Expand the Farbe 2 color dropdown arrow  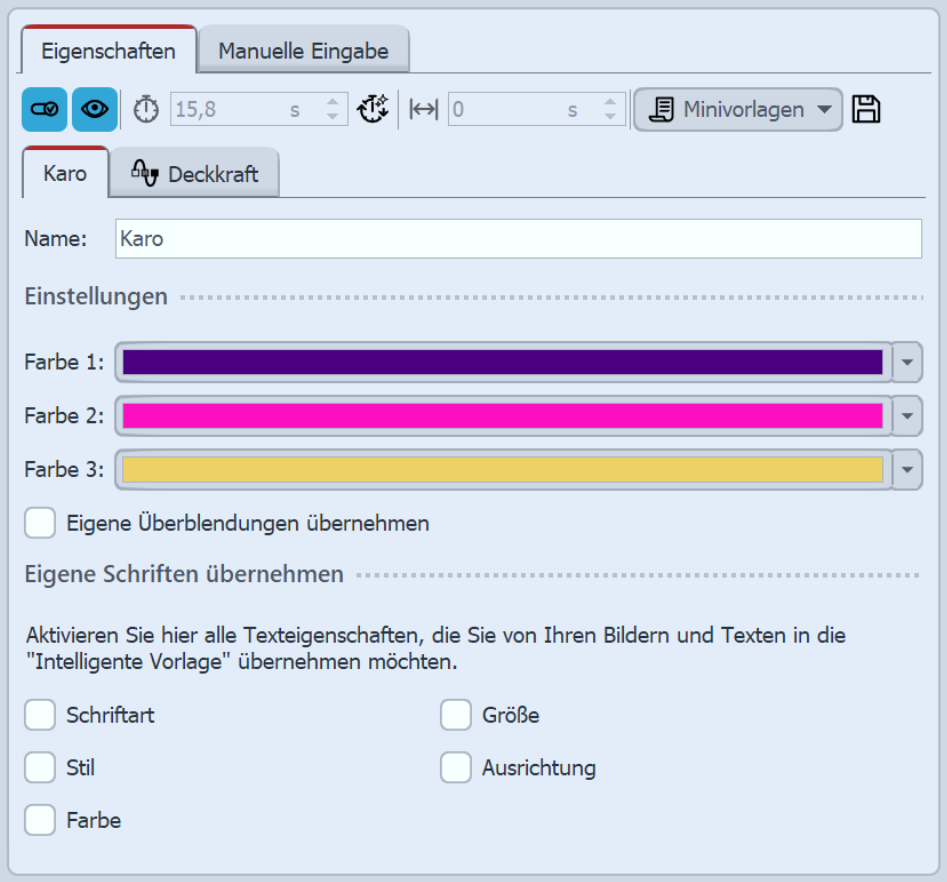906,416
